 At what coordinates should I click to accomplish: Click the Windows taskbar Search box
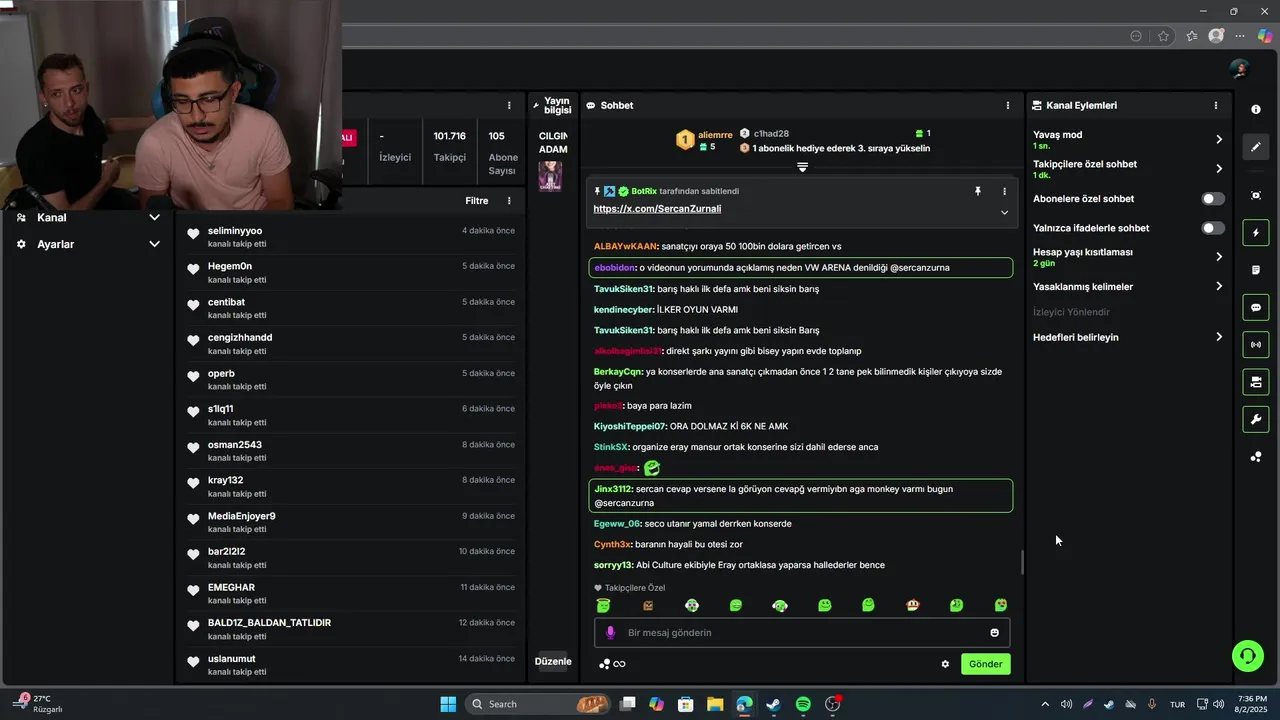(538, 704)
